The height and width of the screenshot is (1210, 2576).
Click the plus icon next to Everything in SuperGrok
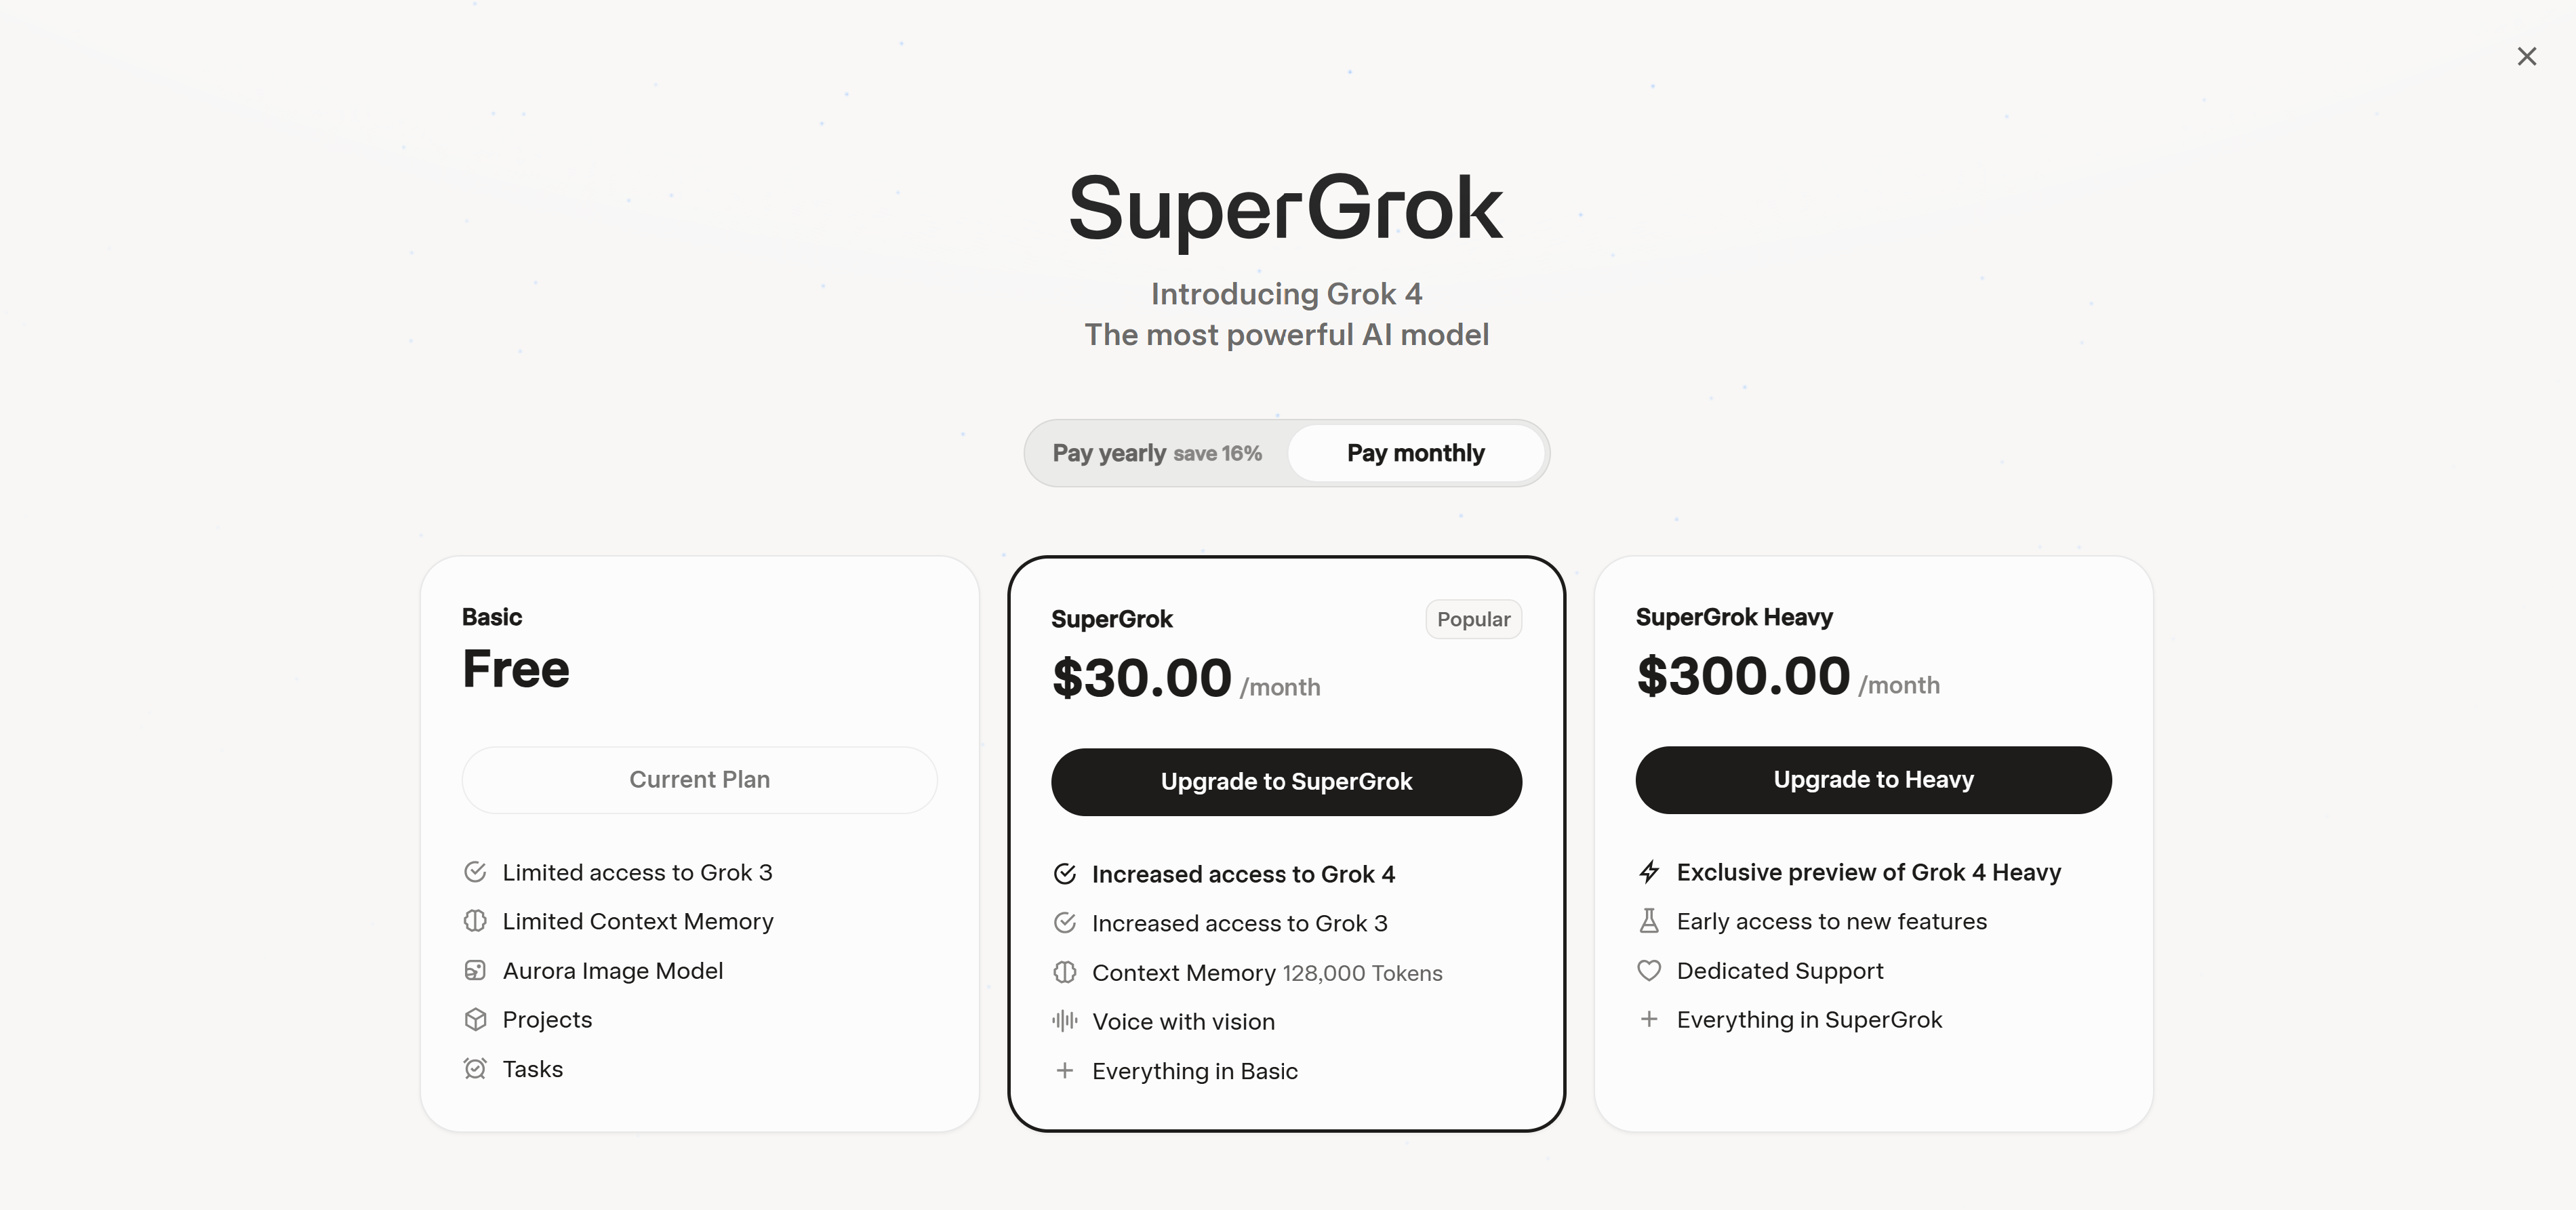coord(1650,1019)
